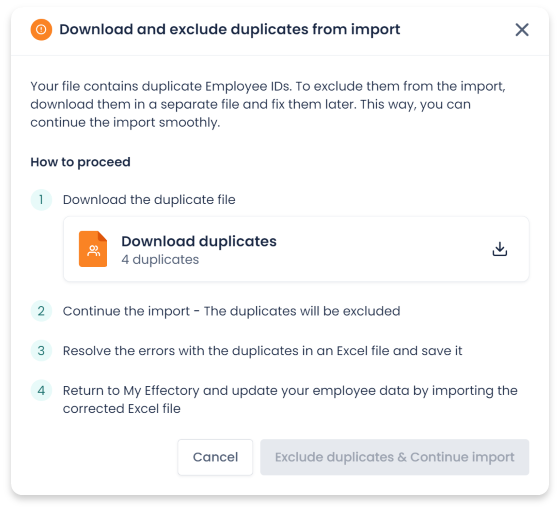This screenshot has height=510, width=560.
Task: Click the step 3 number badge
Action: point(41,351)
